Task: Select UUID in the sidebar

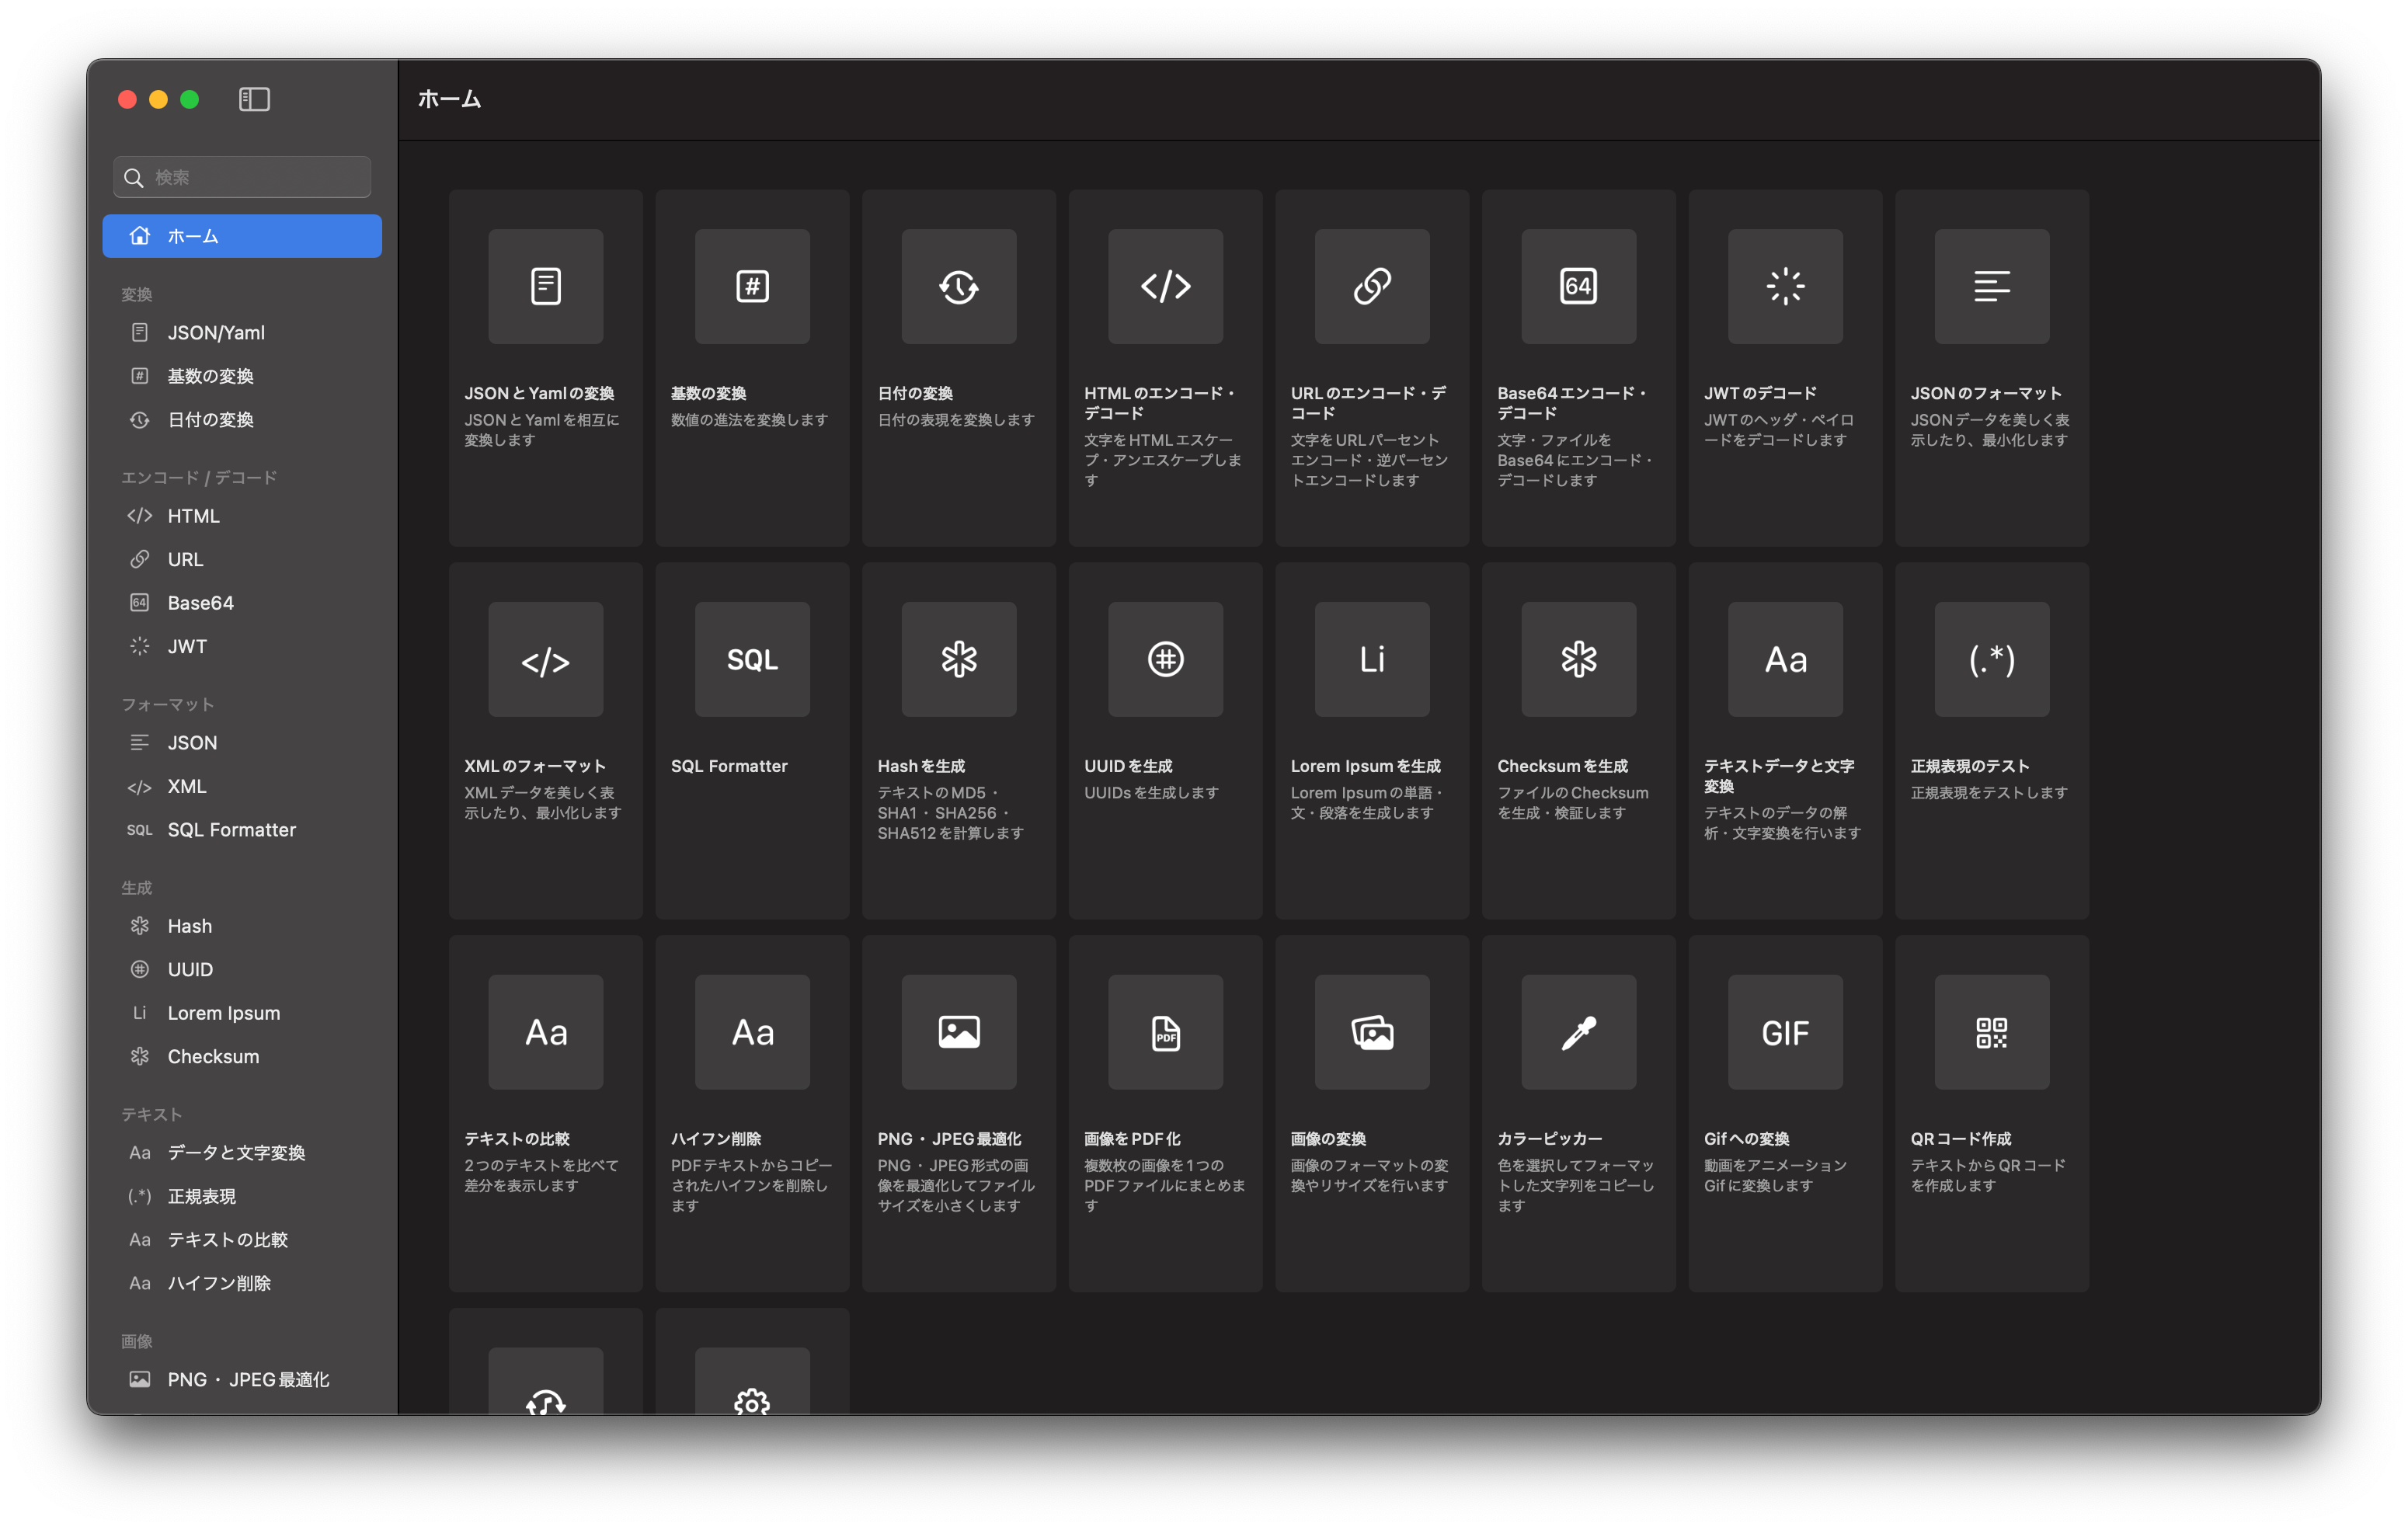Action: coord(242,969)
